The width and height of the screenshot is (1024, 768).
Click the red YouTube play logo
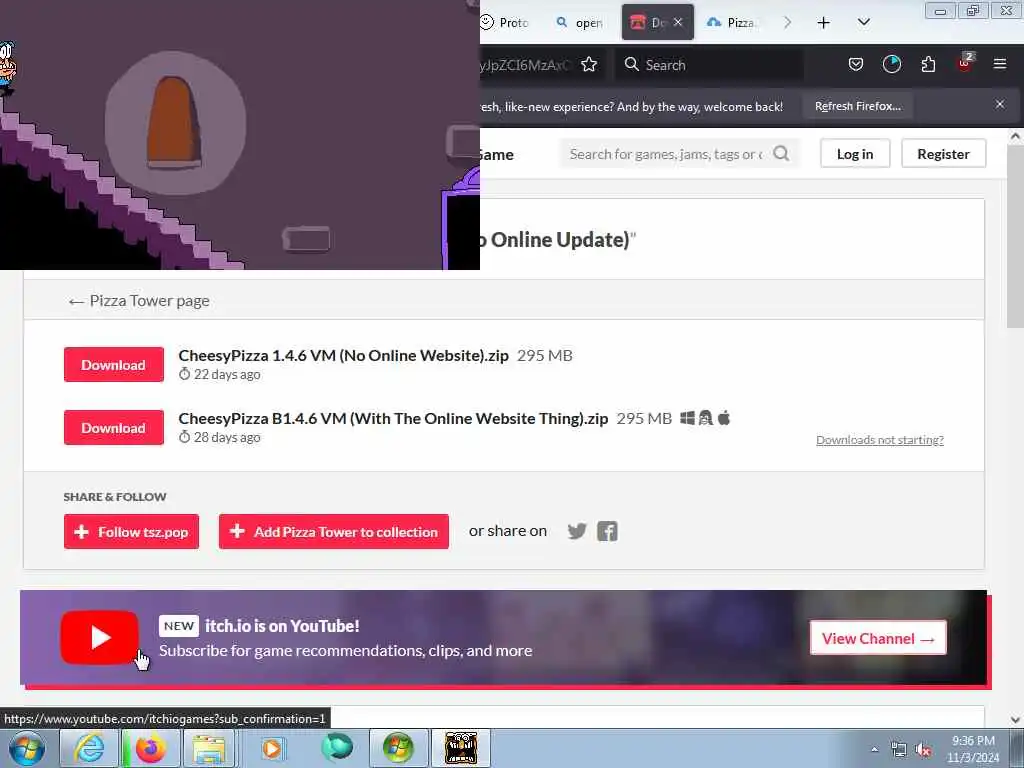(x=99, y=637)
